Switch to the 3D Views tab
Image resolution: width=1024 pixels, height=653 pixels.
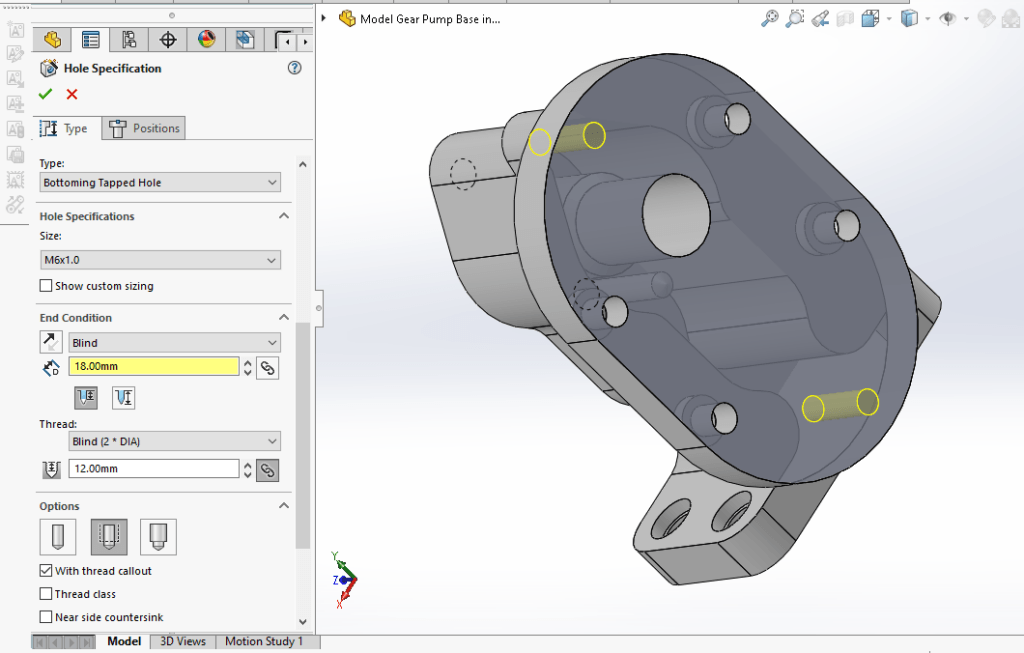click(x=182, y=641)
